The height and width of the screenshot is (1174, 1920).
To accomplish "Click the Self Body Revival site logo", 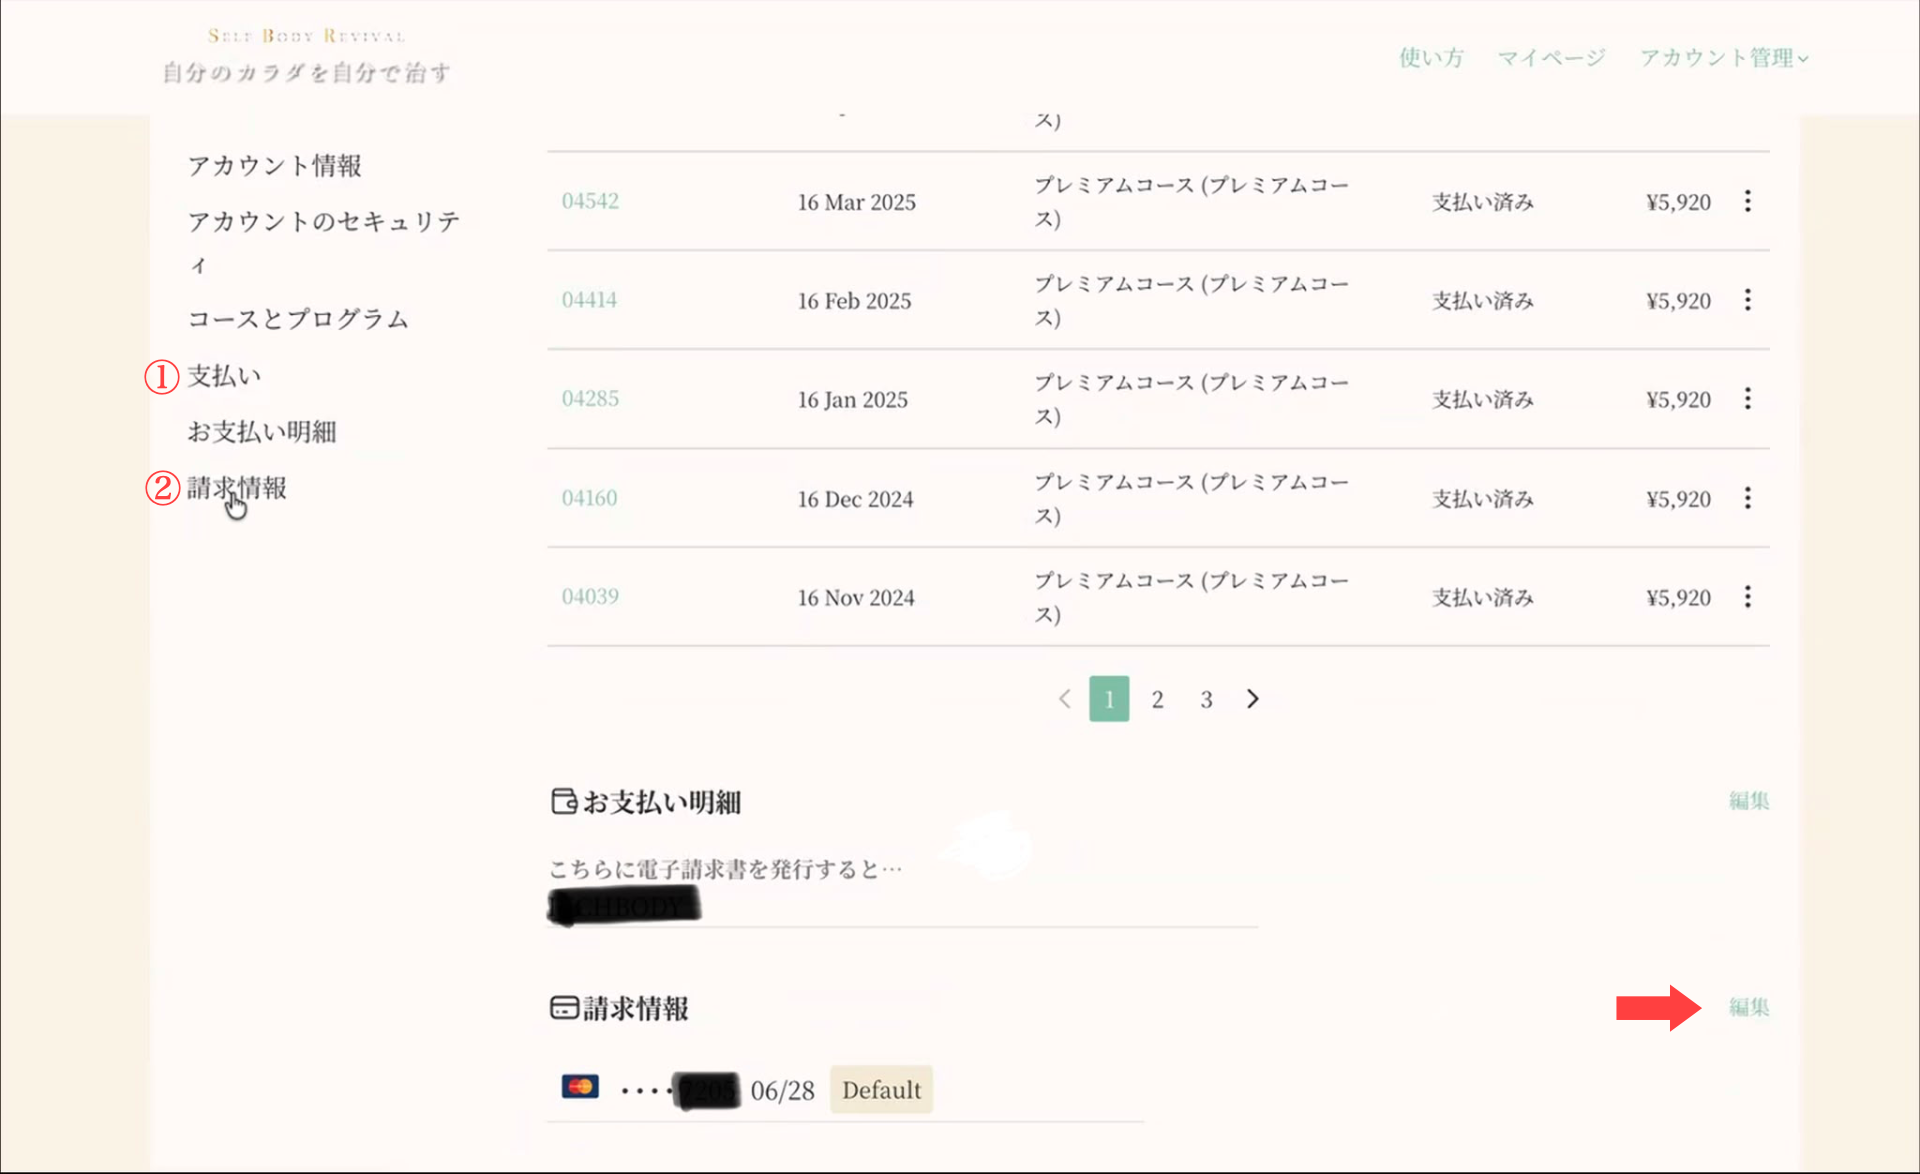I will [x=306, y=56].
